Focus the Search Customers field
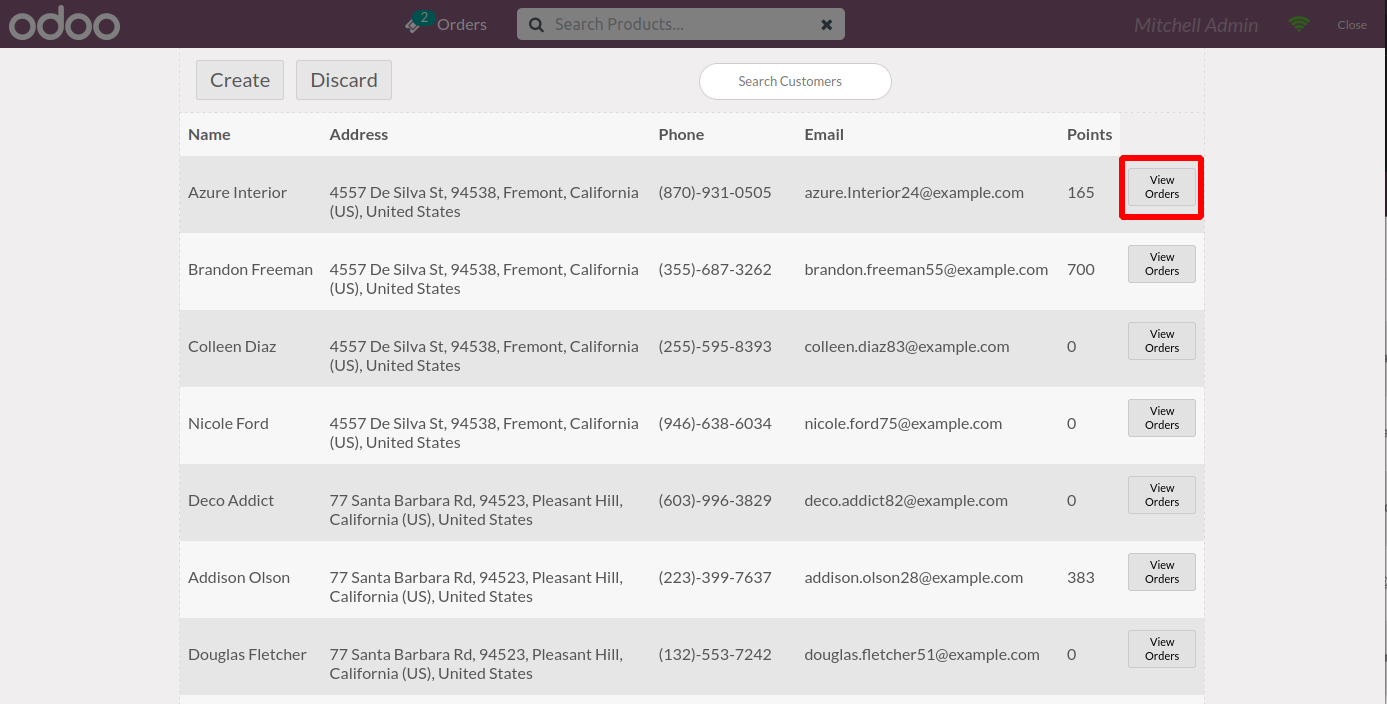Viewport: 1387px width, 704px height. point(795,82)
